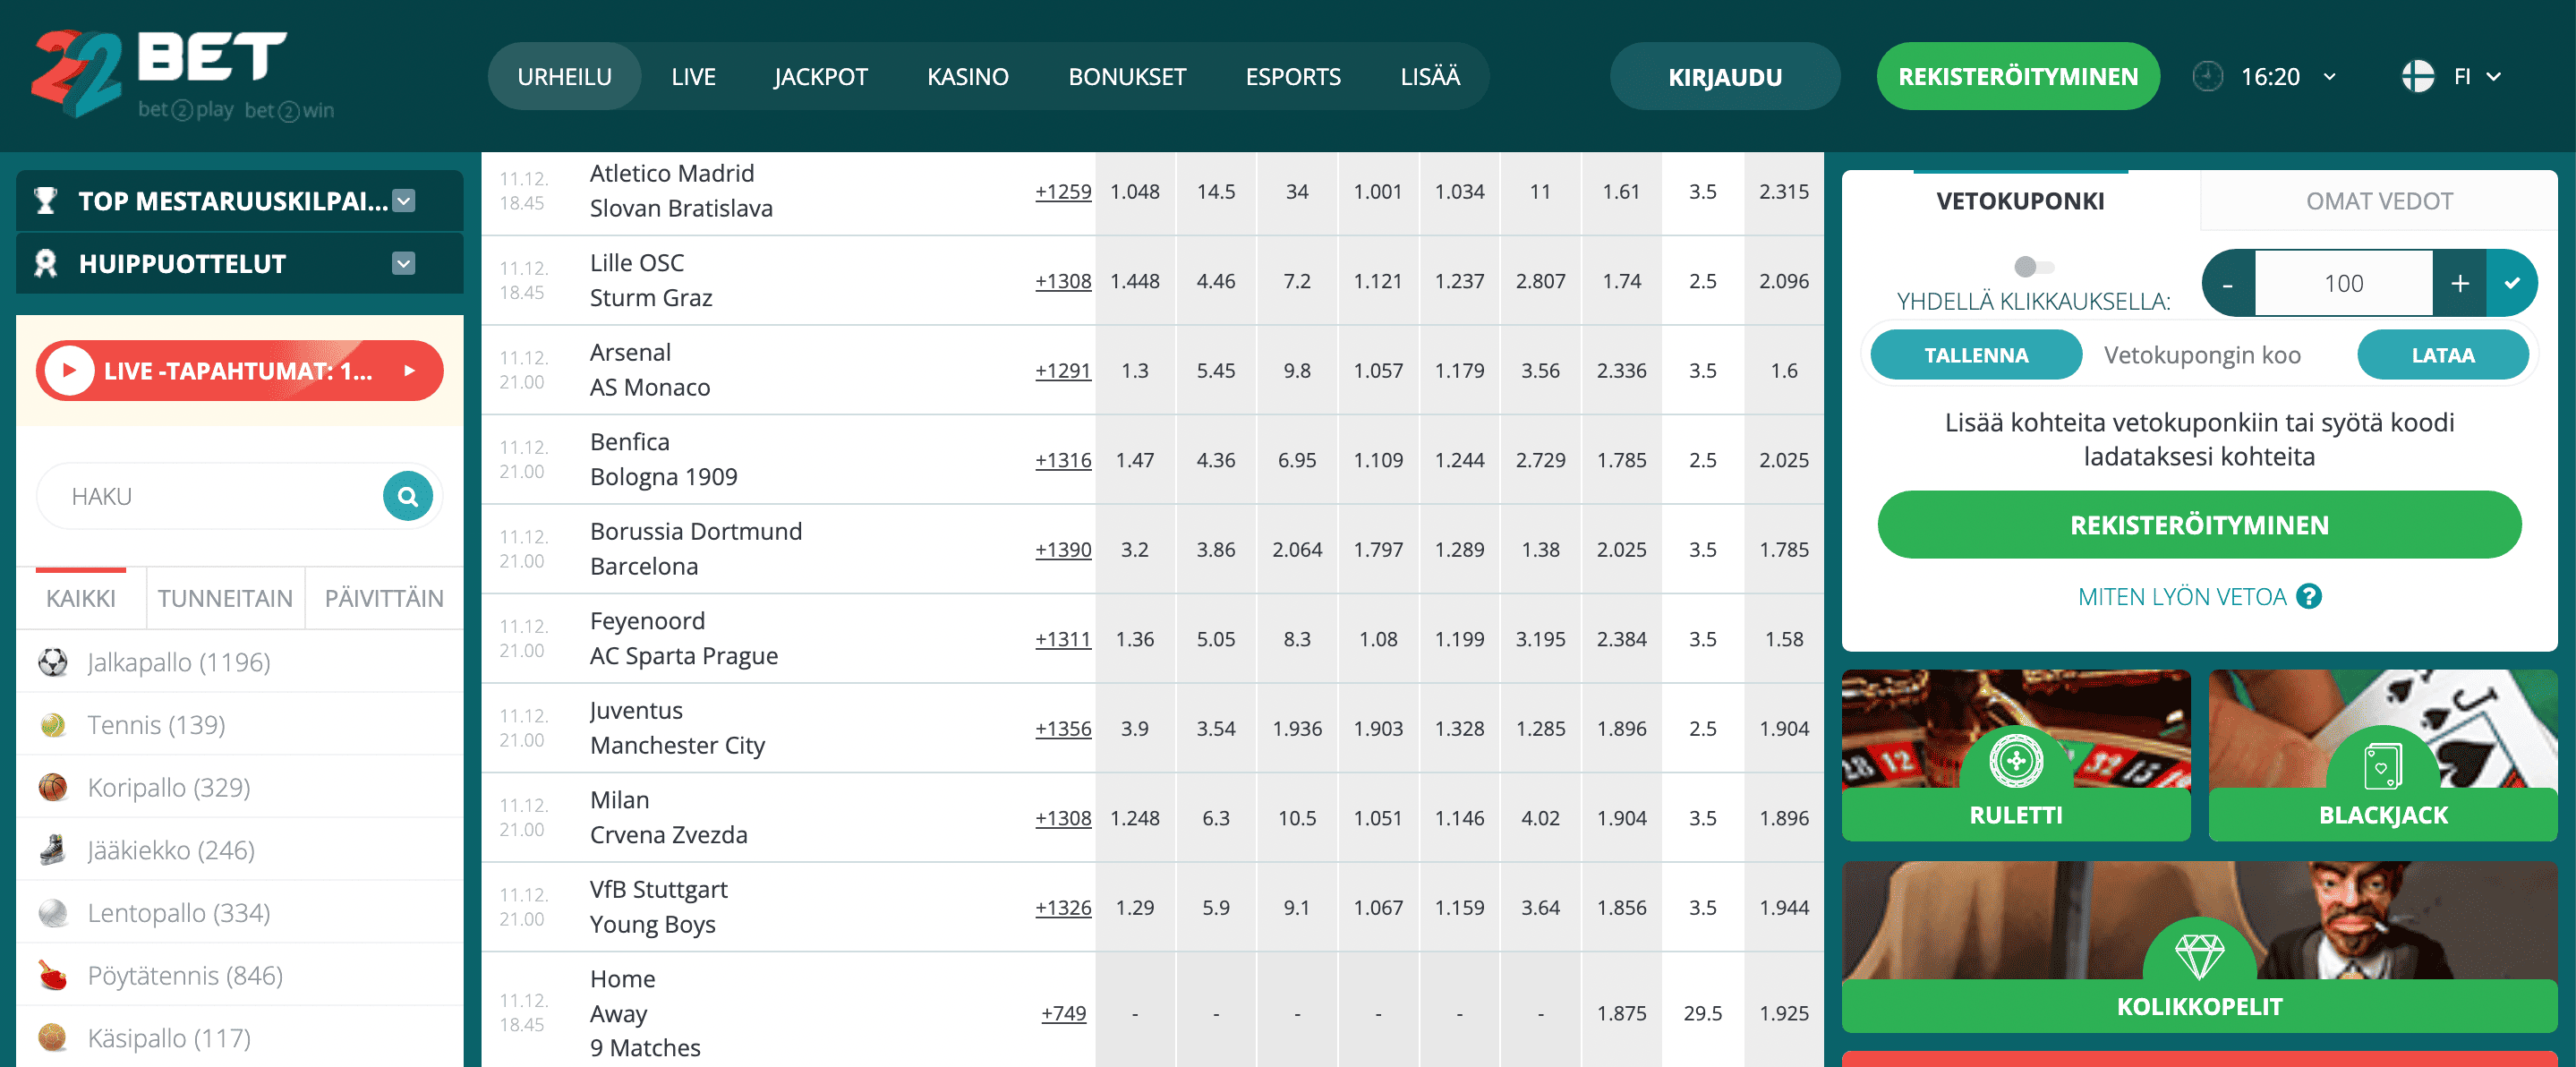This screenshot has width=2576, height=1067.
Task: Click the blackjack card icon
Action: click(x=2383, y=767)
